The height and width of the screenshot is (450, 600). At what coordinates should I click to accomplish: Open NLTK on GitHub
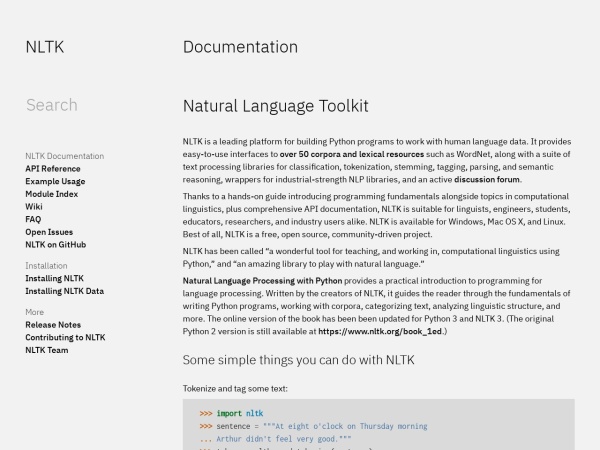click(55, 244)
